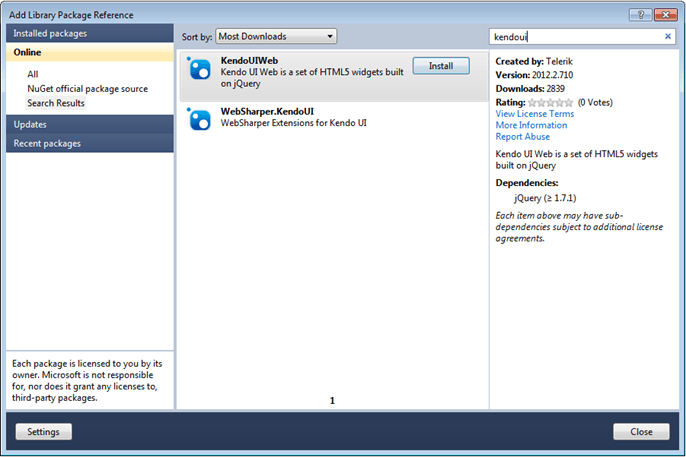Click the star rating of the package
This screenshot has height=457, width=686.
(550, 103)
